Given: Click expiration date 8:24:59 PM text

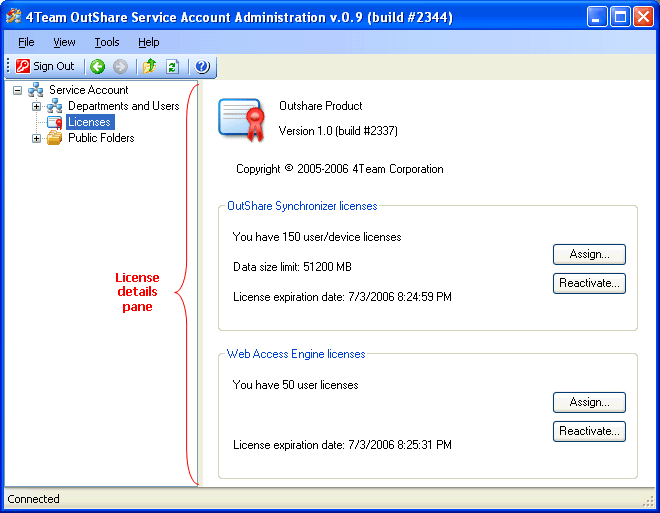Looking at the screenshot, I should [x=342, y=297].
